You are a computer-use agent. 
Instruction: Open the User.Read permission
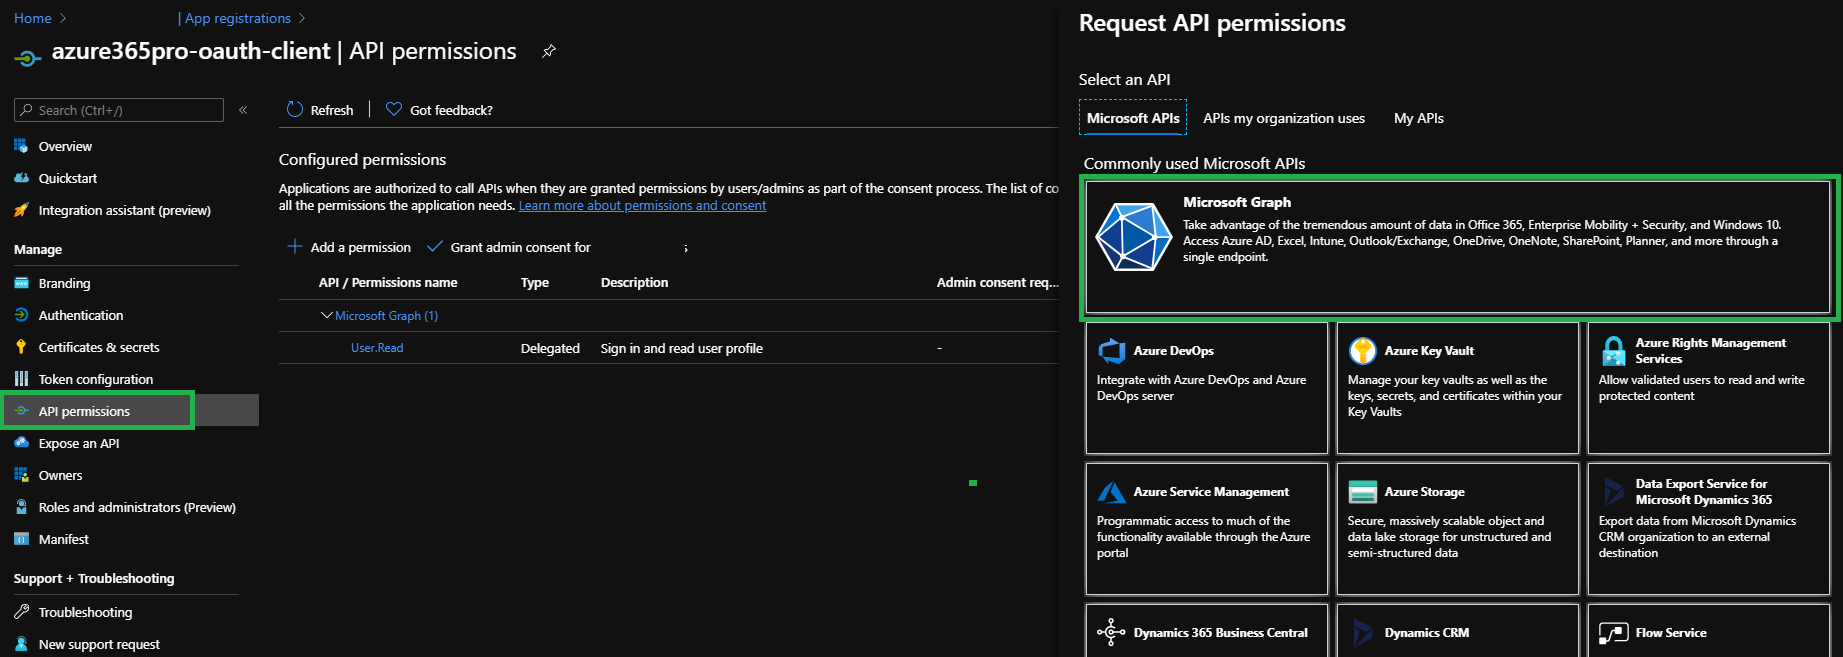tap(377, 348)
